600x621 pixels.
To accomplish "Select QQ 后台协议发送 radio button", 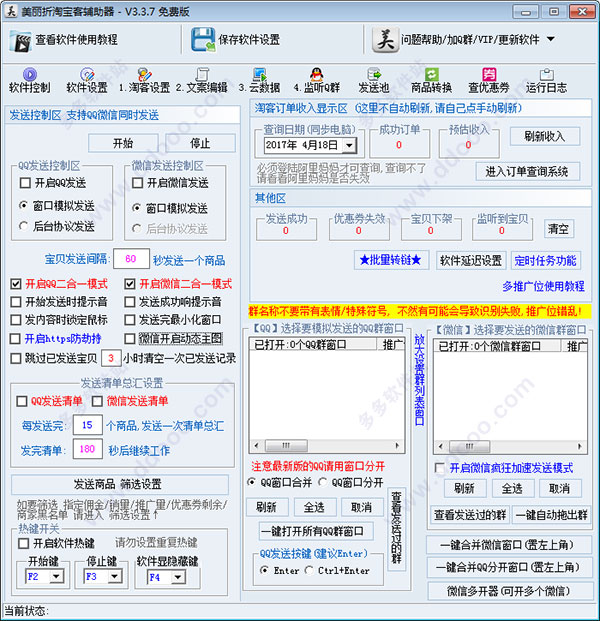I will click(23, 226).
